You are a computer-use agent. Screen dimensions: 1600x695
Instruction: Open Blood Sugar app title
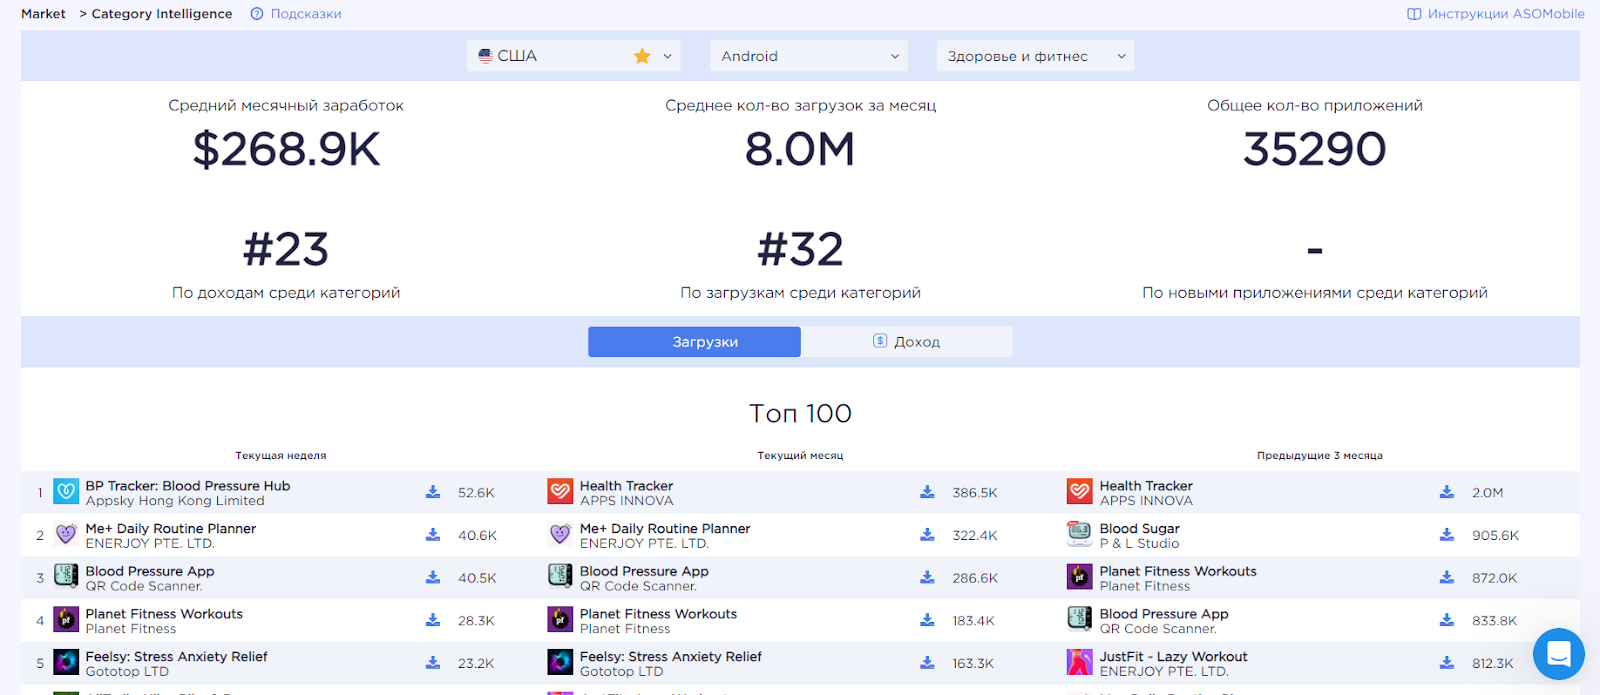1140,529
